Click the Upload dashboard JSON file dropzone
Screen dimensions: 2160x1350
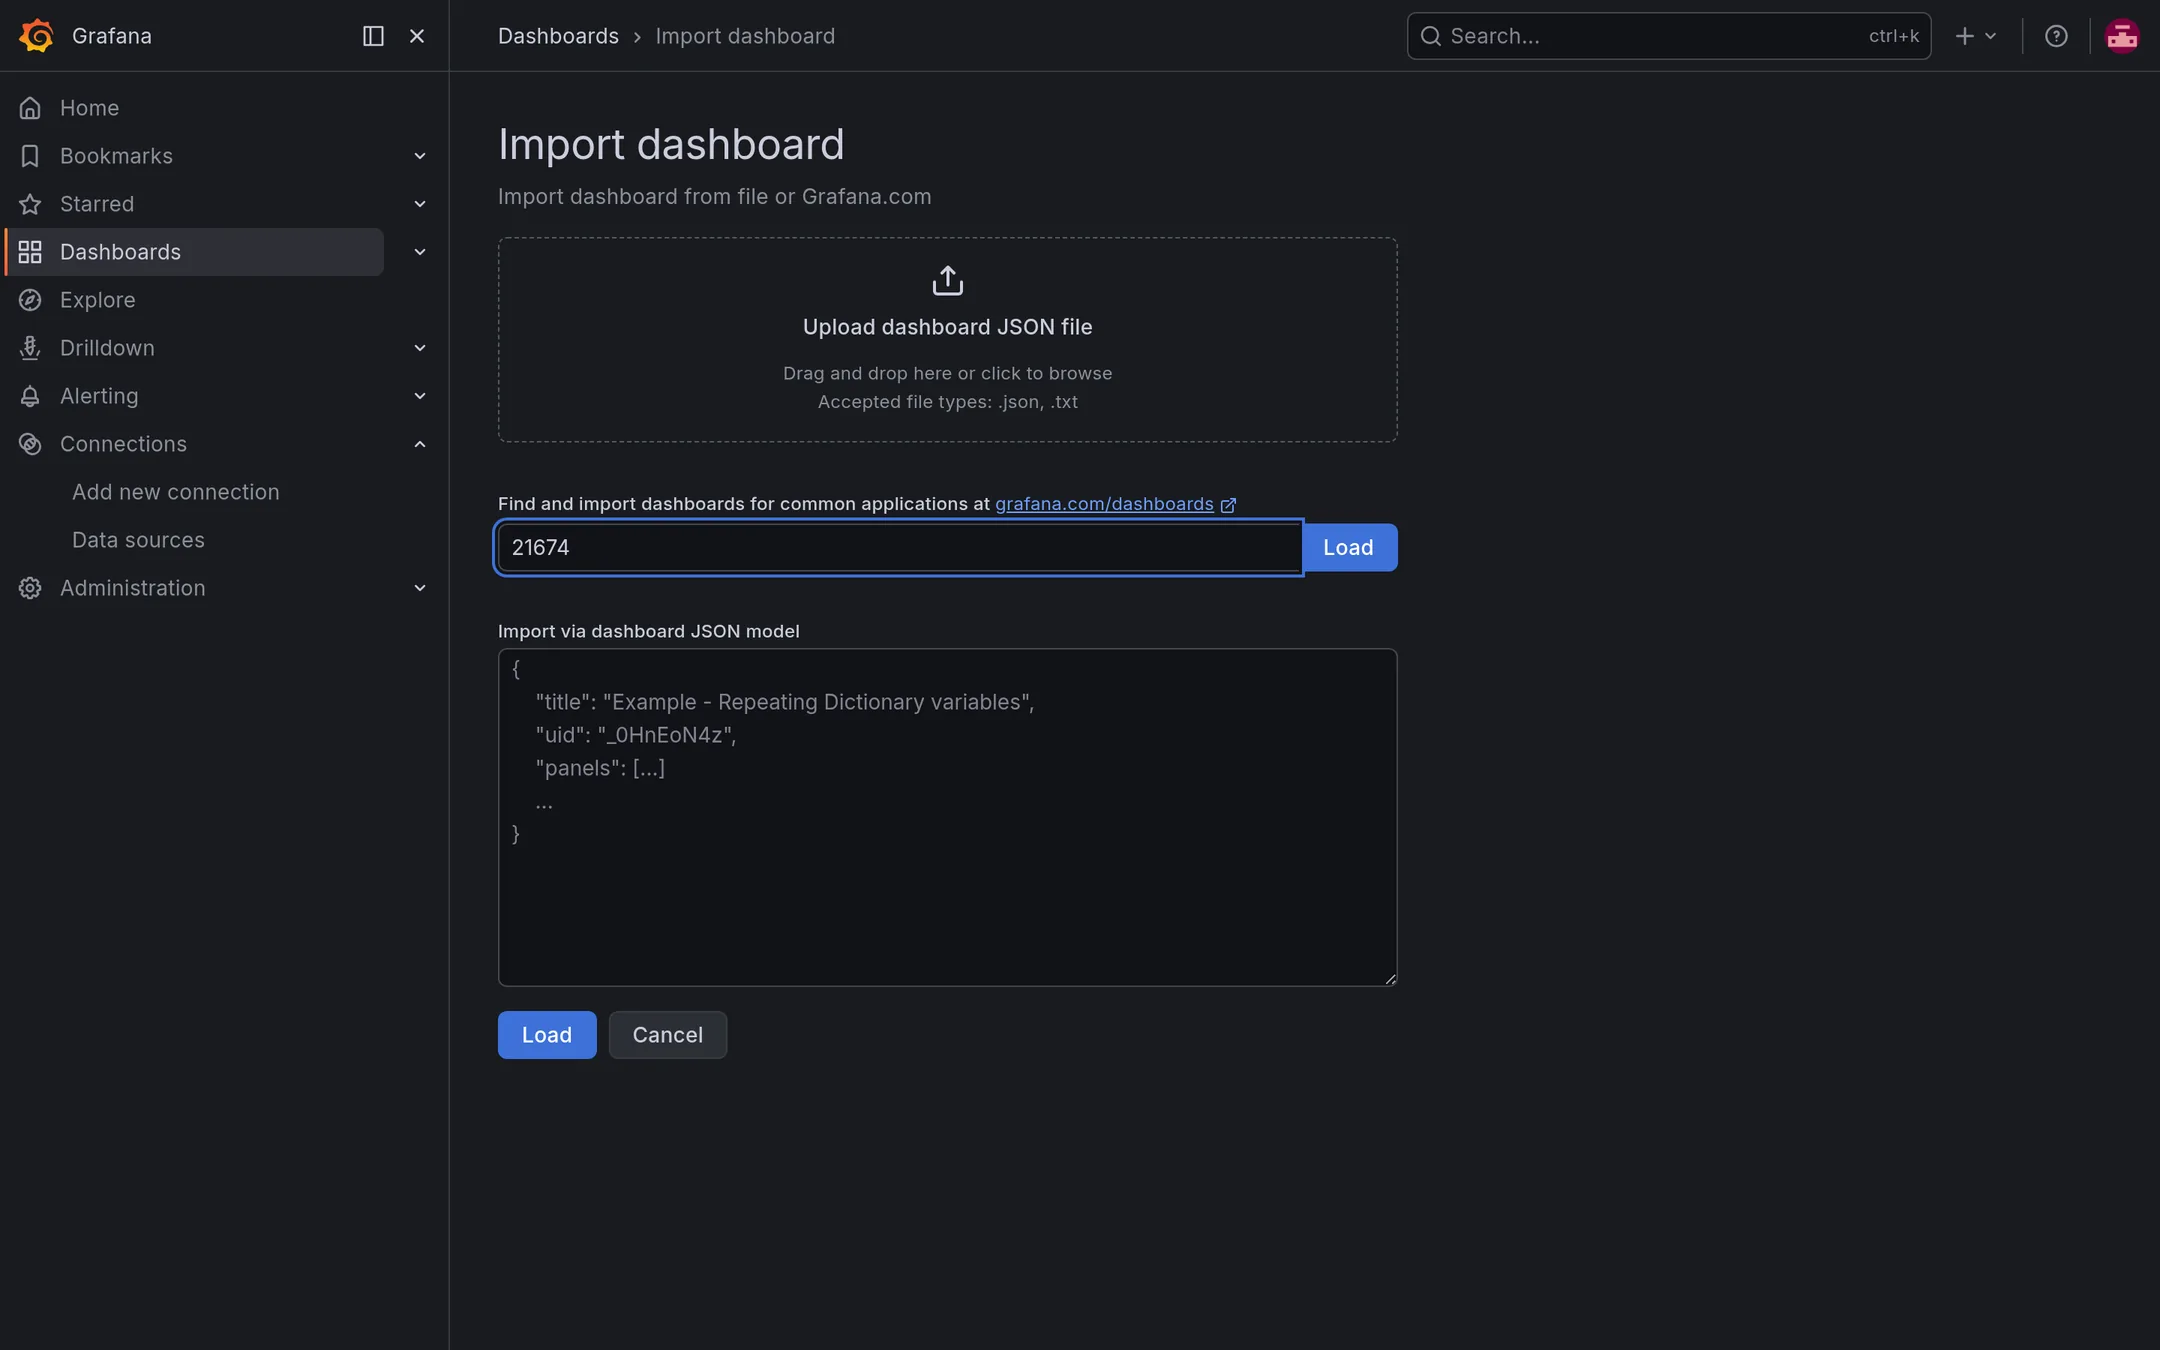948,340
